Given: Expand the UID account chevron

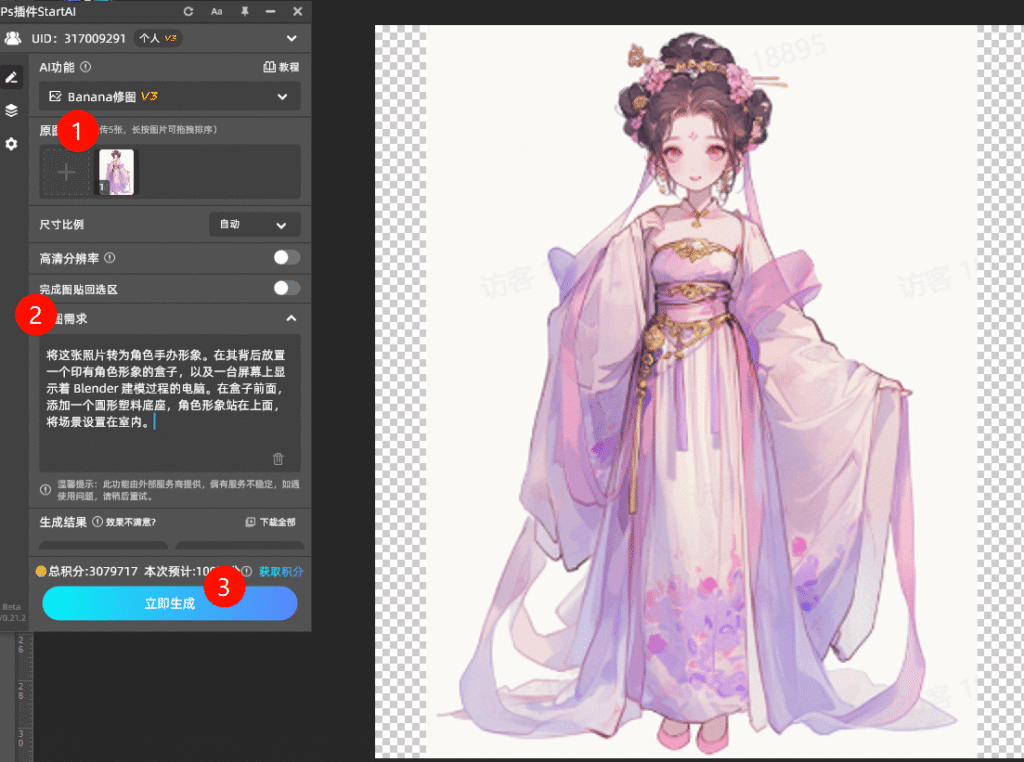Looking at the screenshot, I should tap(292, 38).
